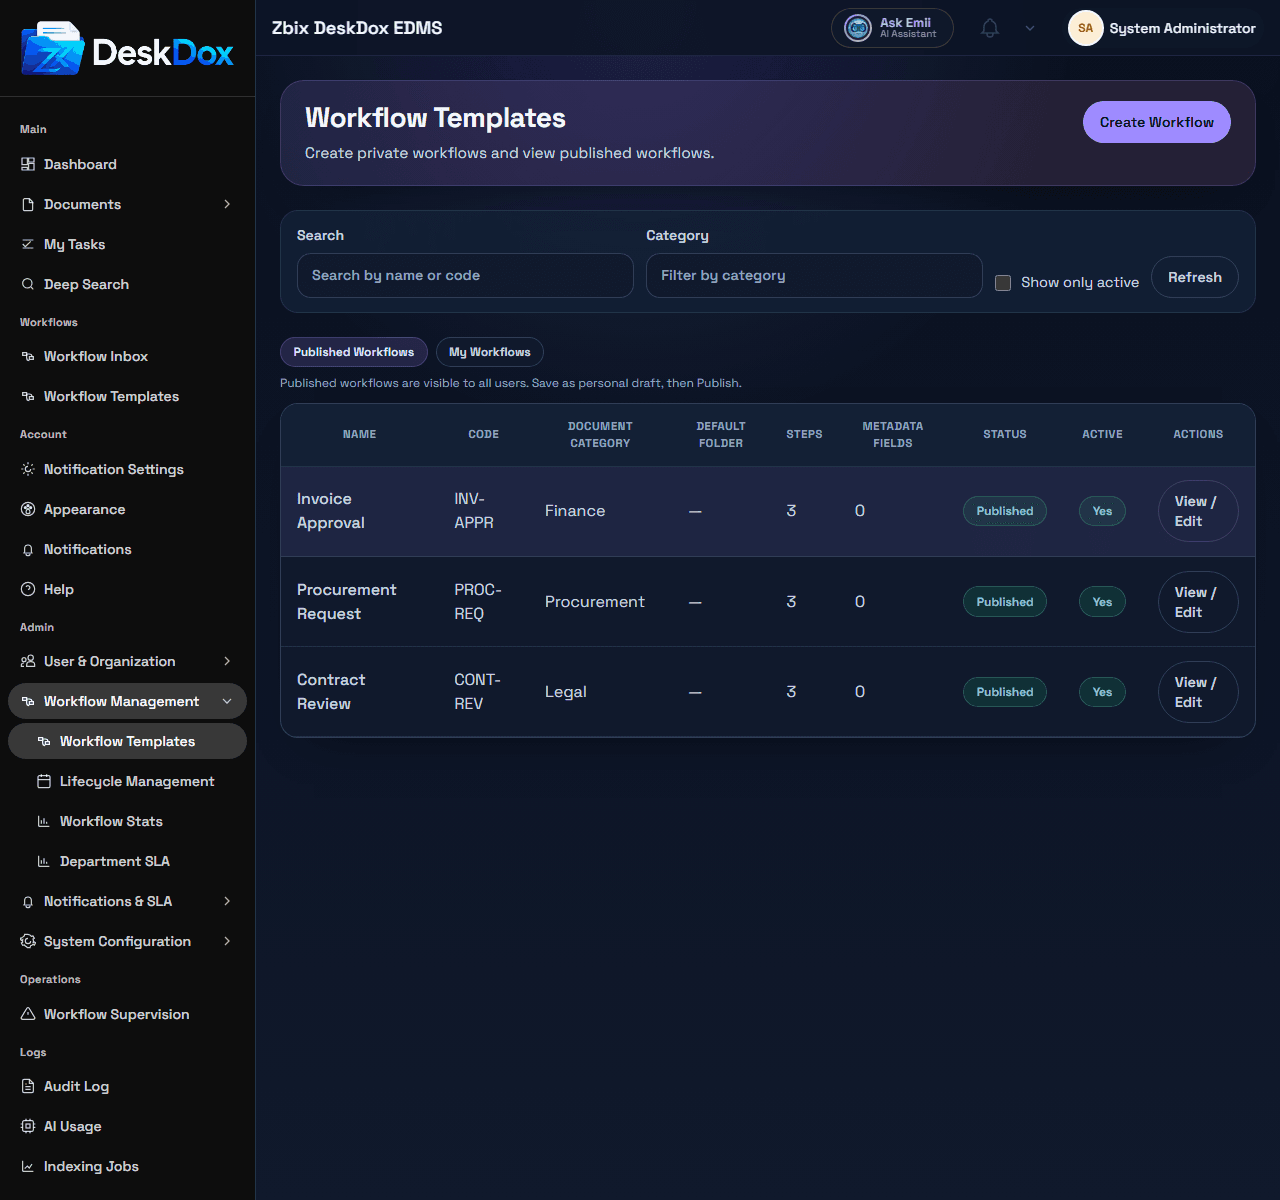Viewport: 1280px width, 1200px height.
Task: Click the NAME column header
Action: 360,434
